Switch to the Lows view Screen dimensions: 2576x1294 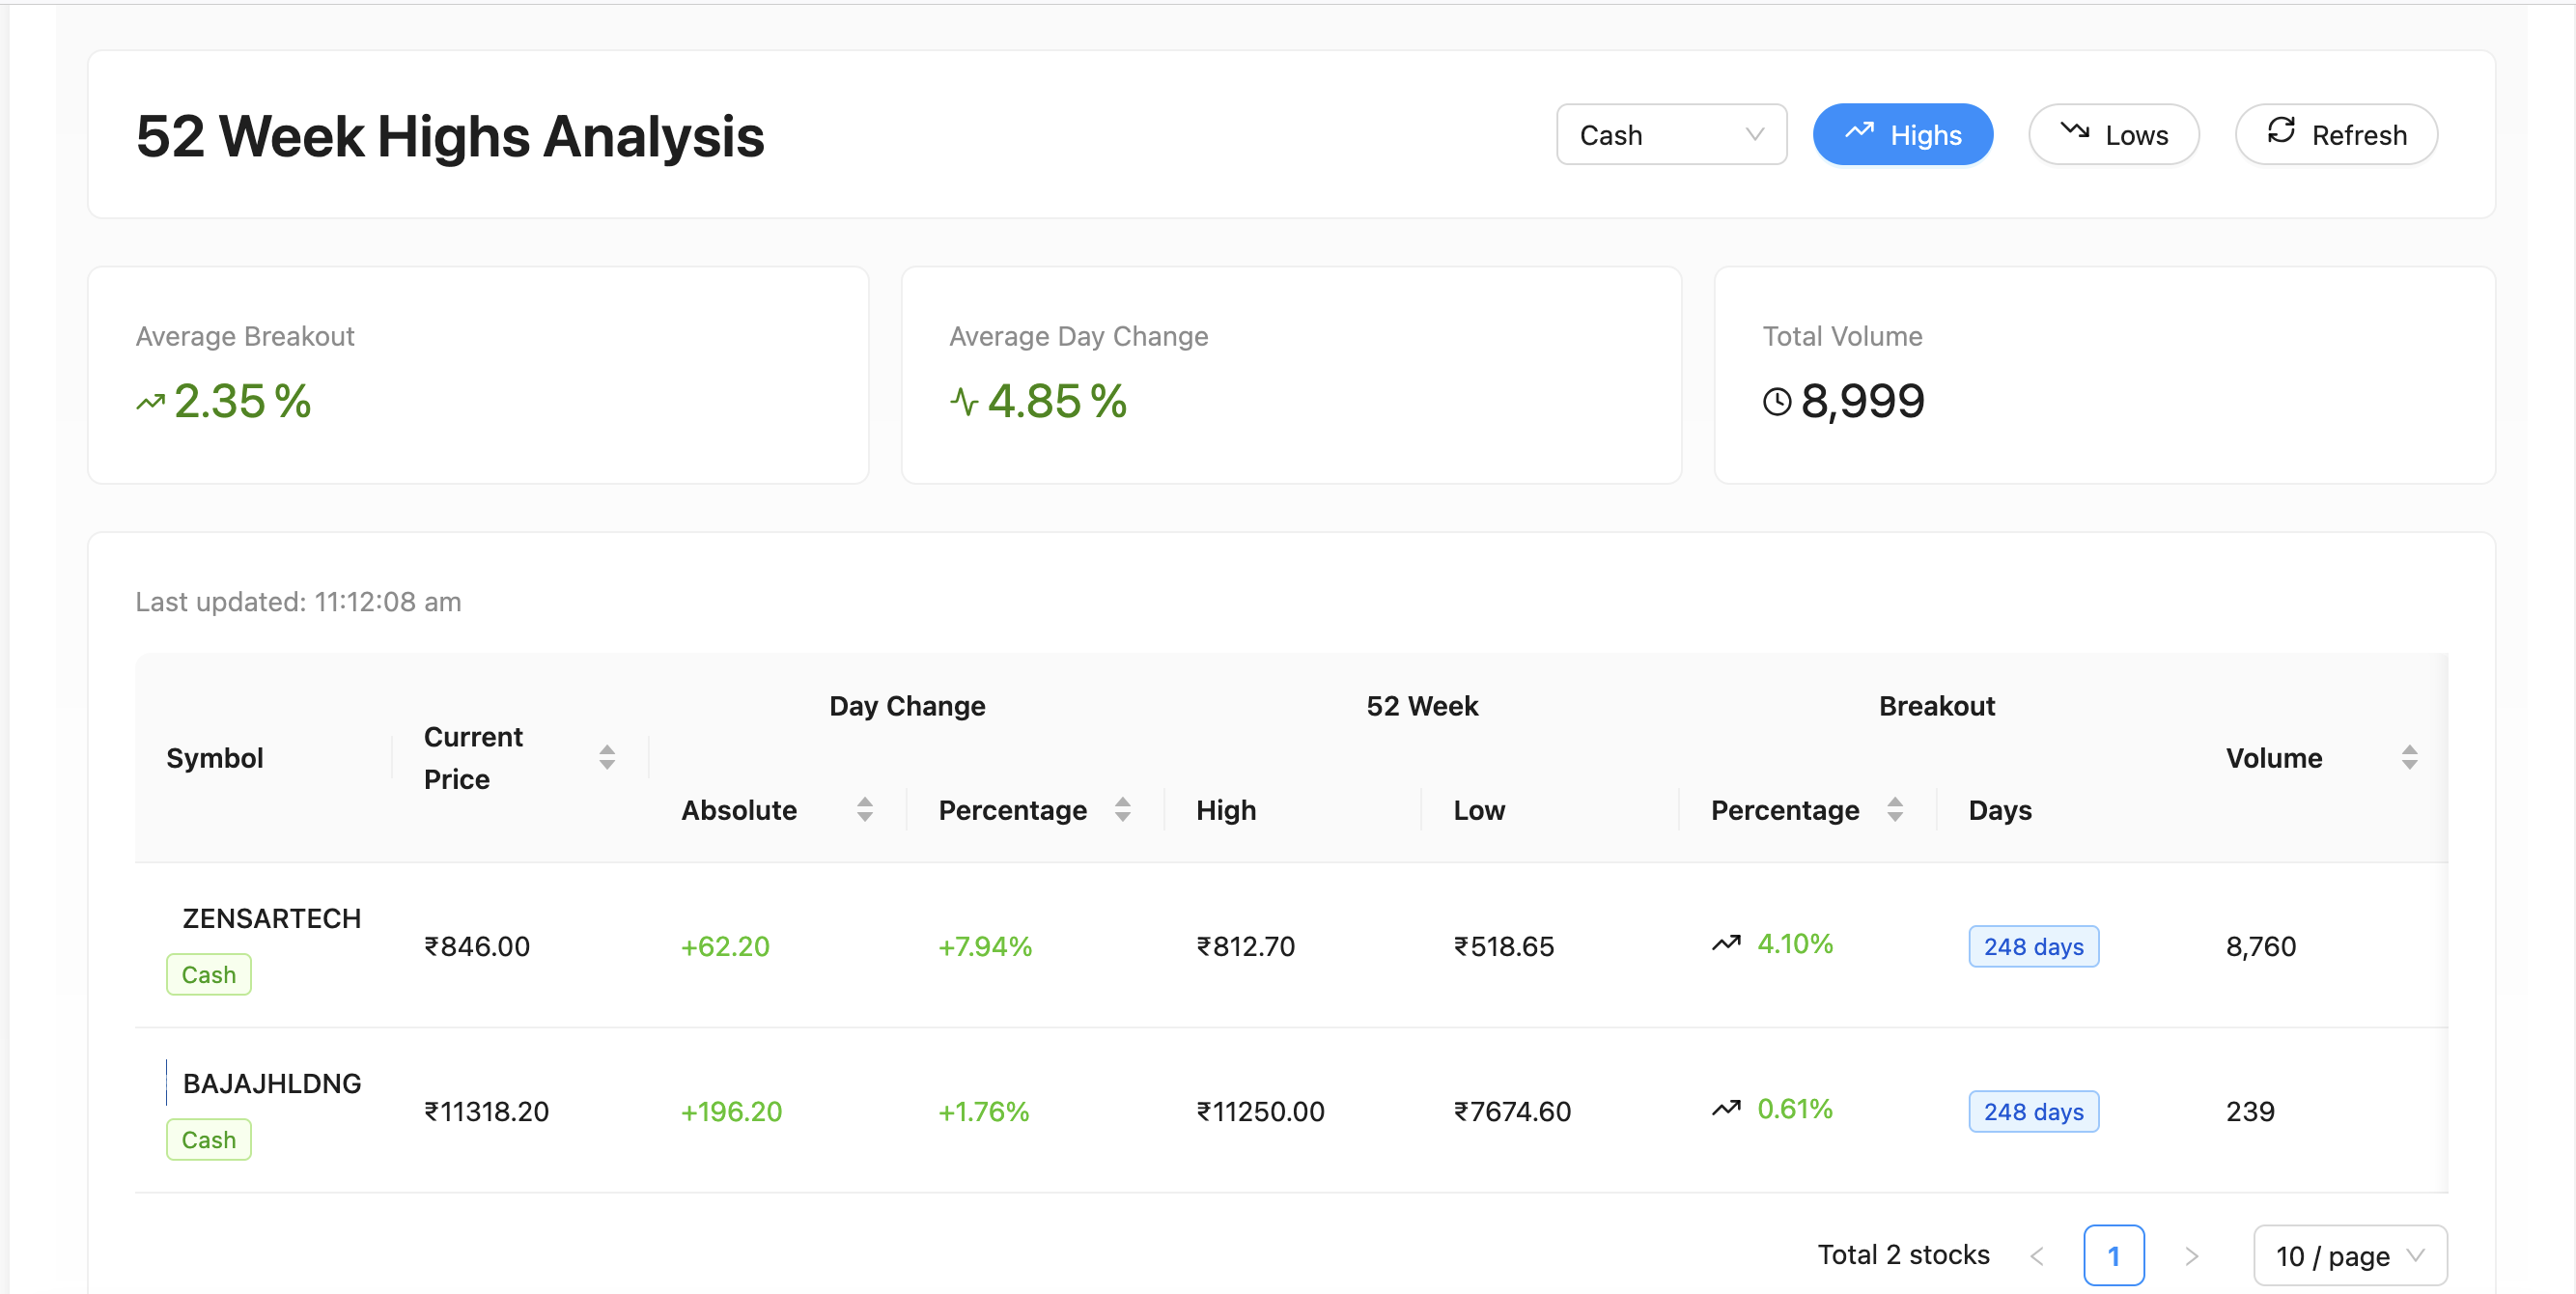(x=2113, y=134)
